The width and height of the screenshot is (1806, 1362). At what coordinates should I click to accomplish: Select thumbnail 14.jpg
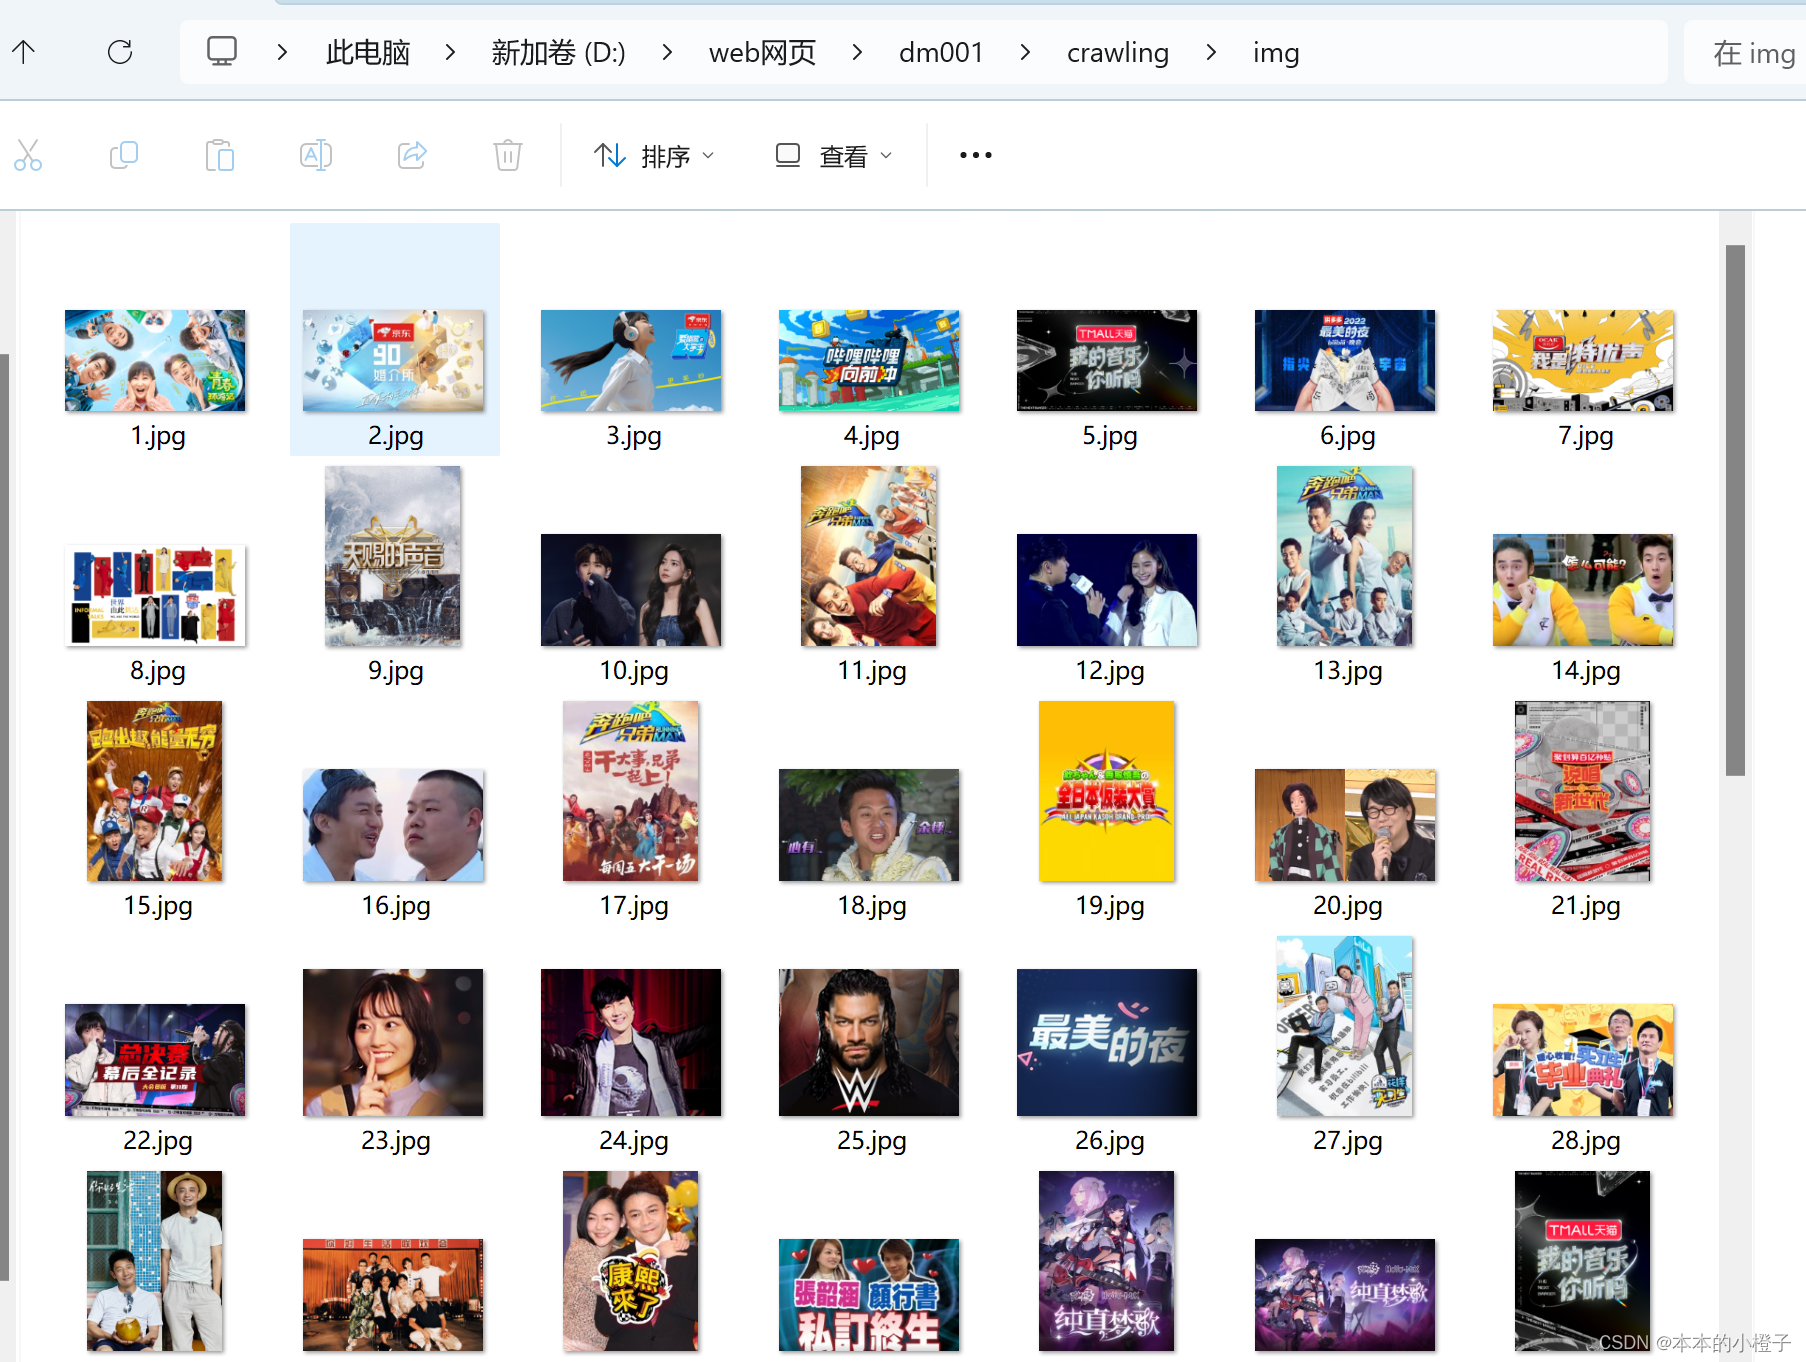pyautogui.click(x=1583, y=590)
